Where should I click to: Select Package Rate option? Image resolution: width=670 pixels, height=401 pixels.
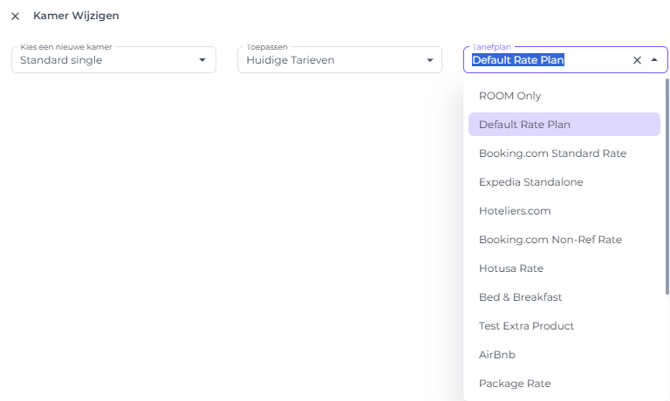pos(514,383)
